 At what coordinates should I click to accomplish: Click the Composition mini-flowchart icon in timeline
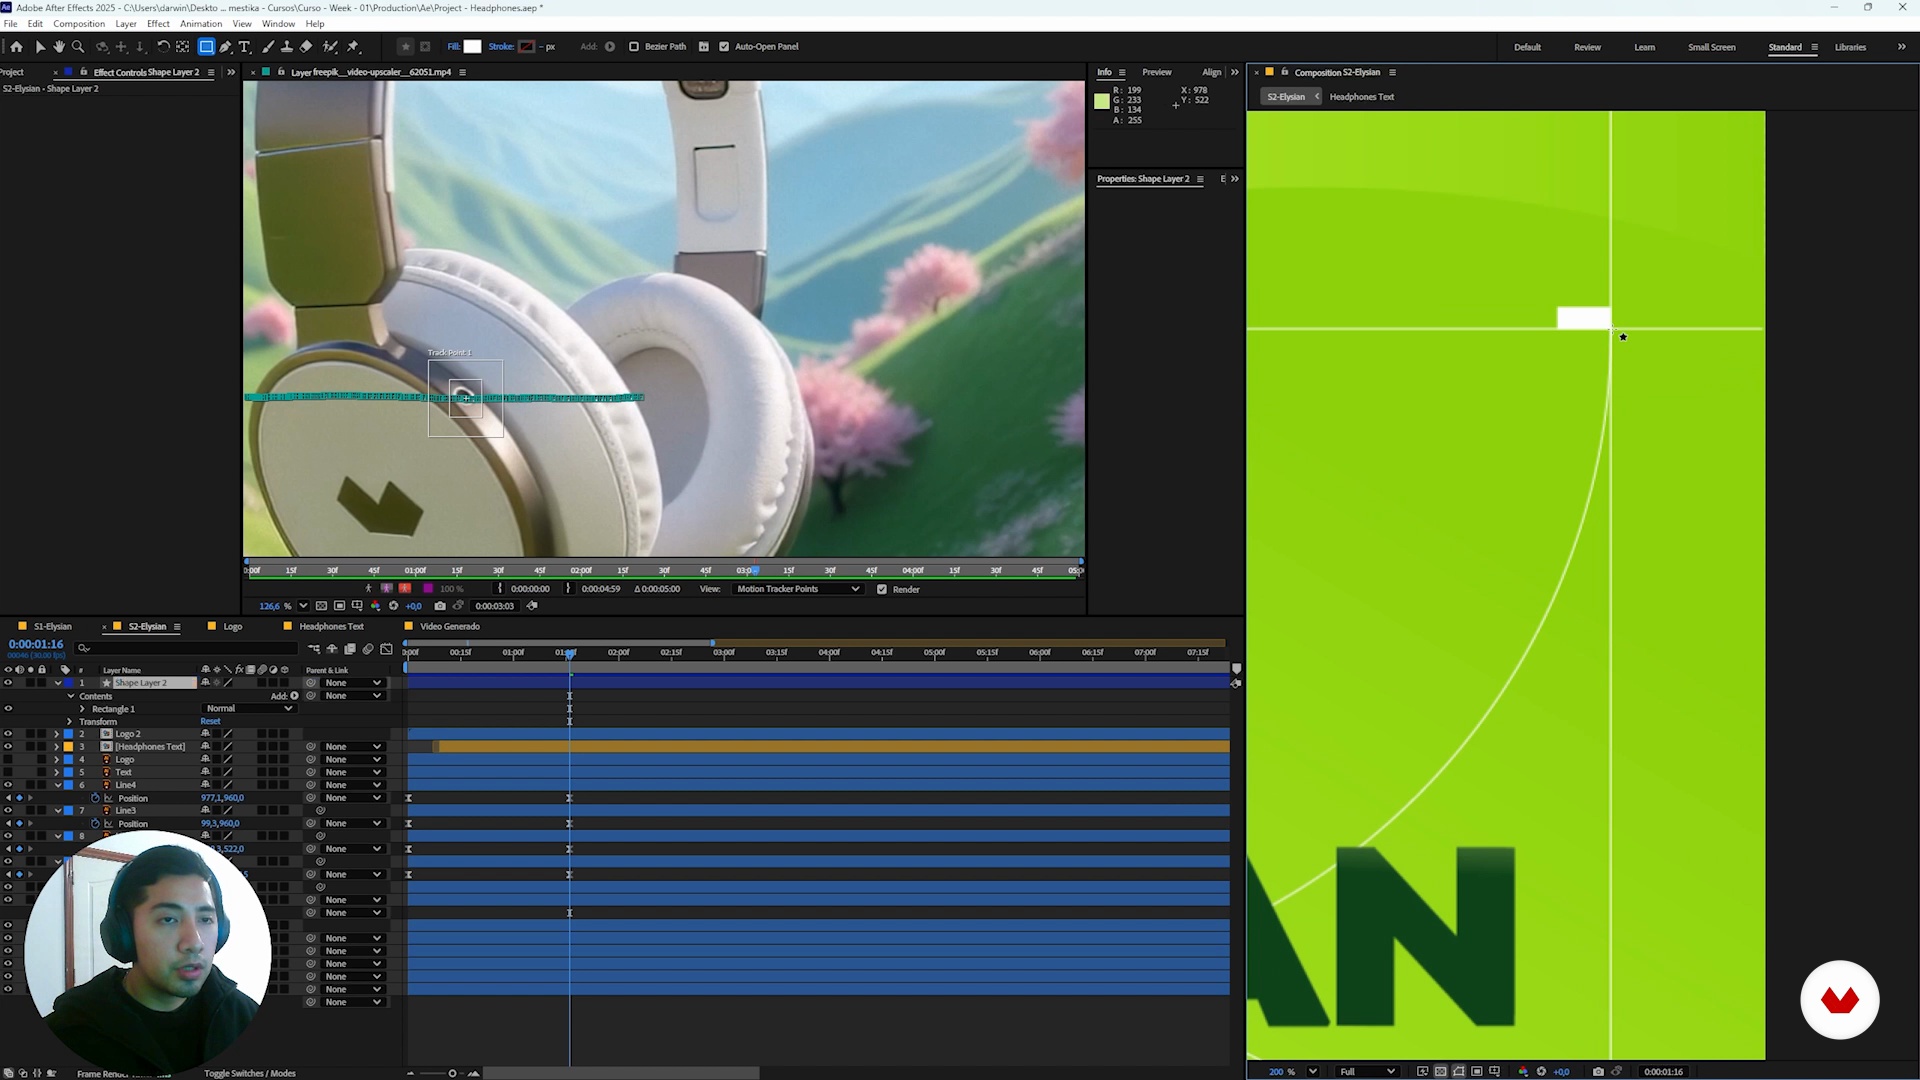(x=314, y=649)
